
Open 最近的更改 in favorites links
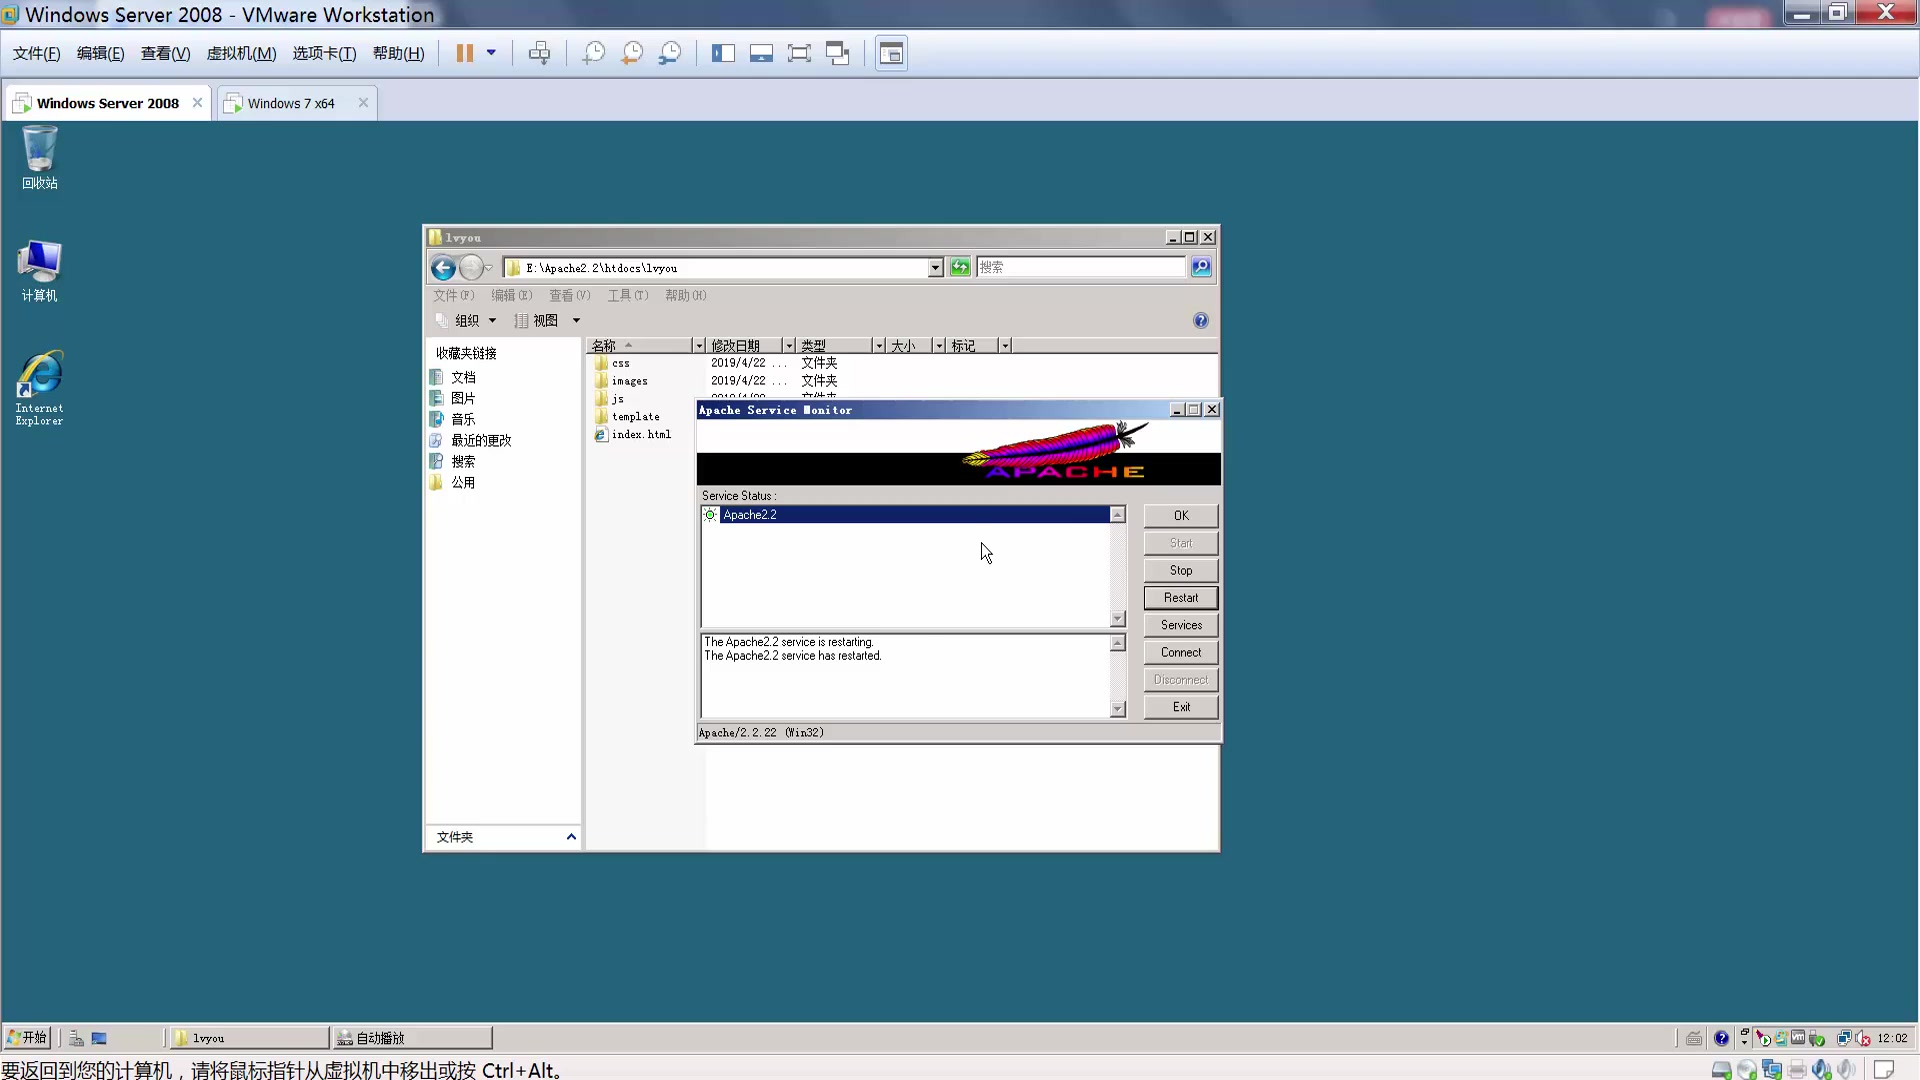(x=481, y=440)
